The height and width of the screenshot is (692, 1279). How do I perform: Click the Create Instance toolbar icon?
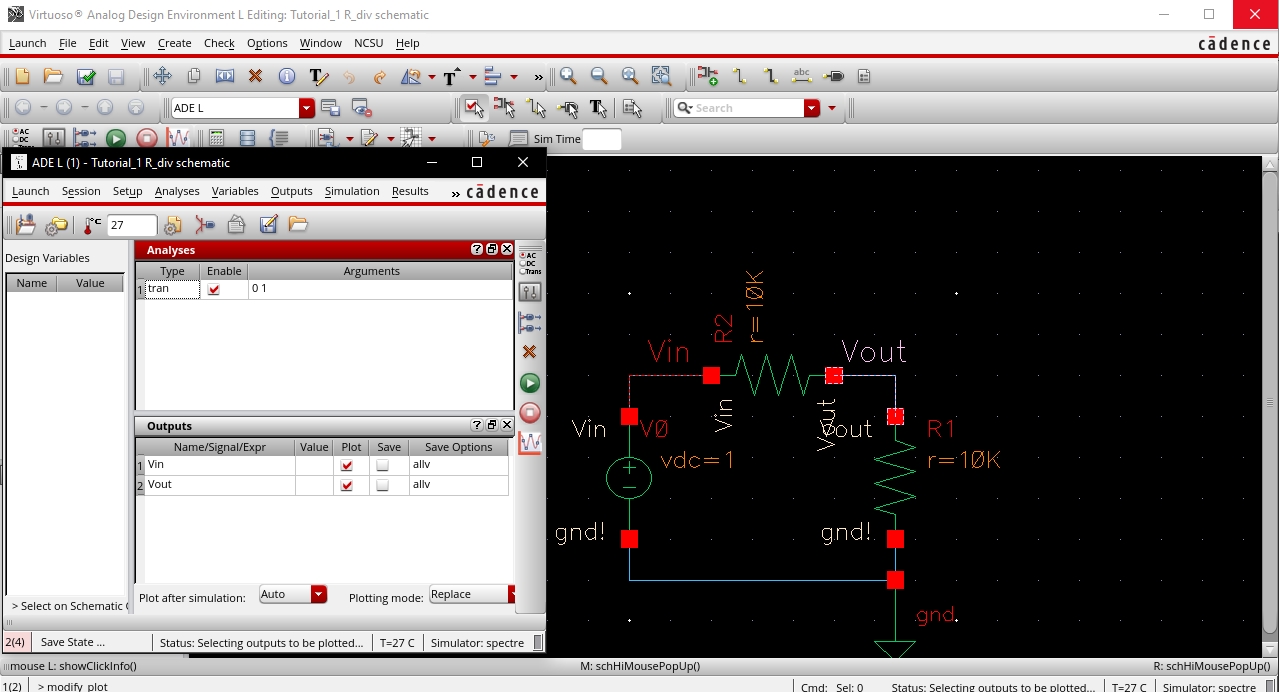708,77
